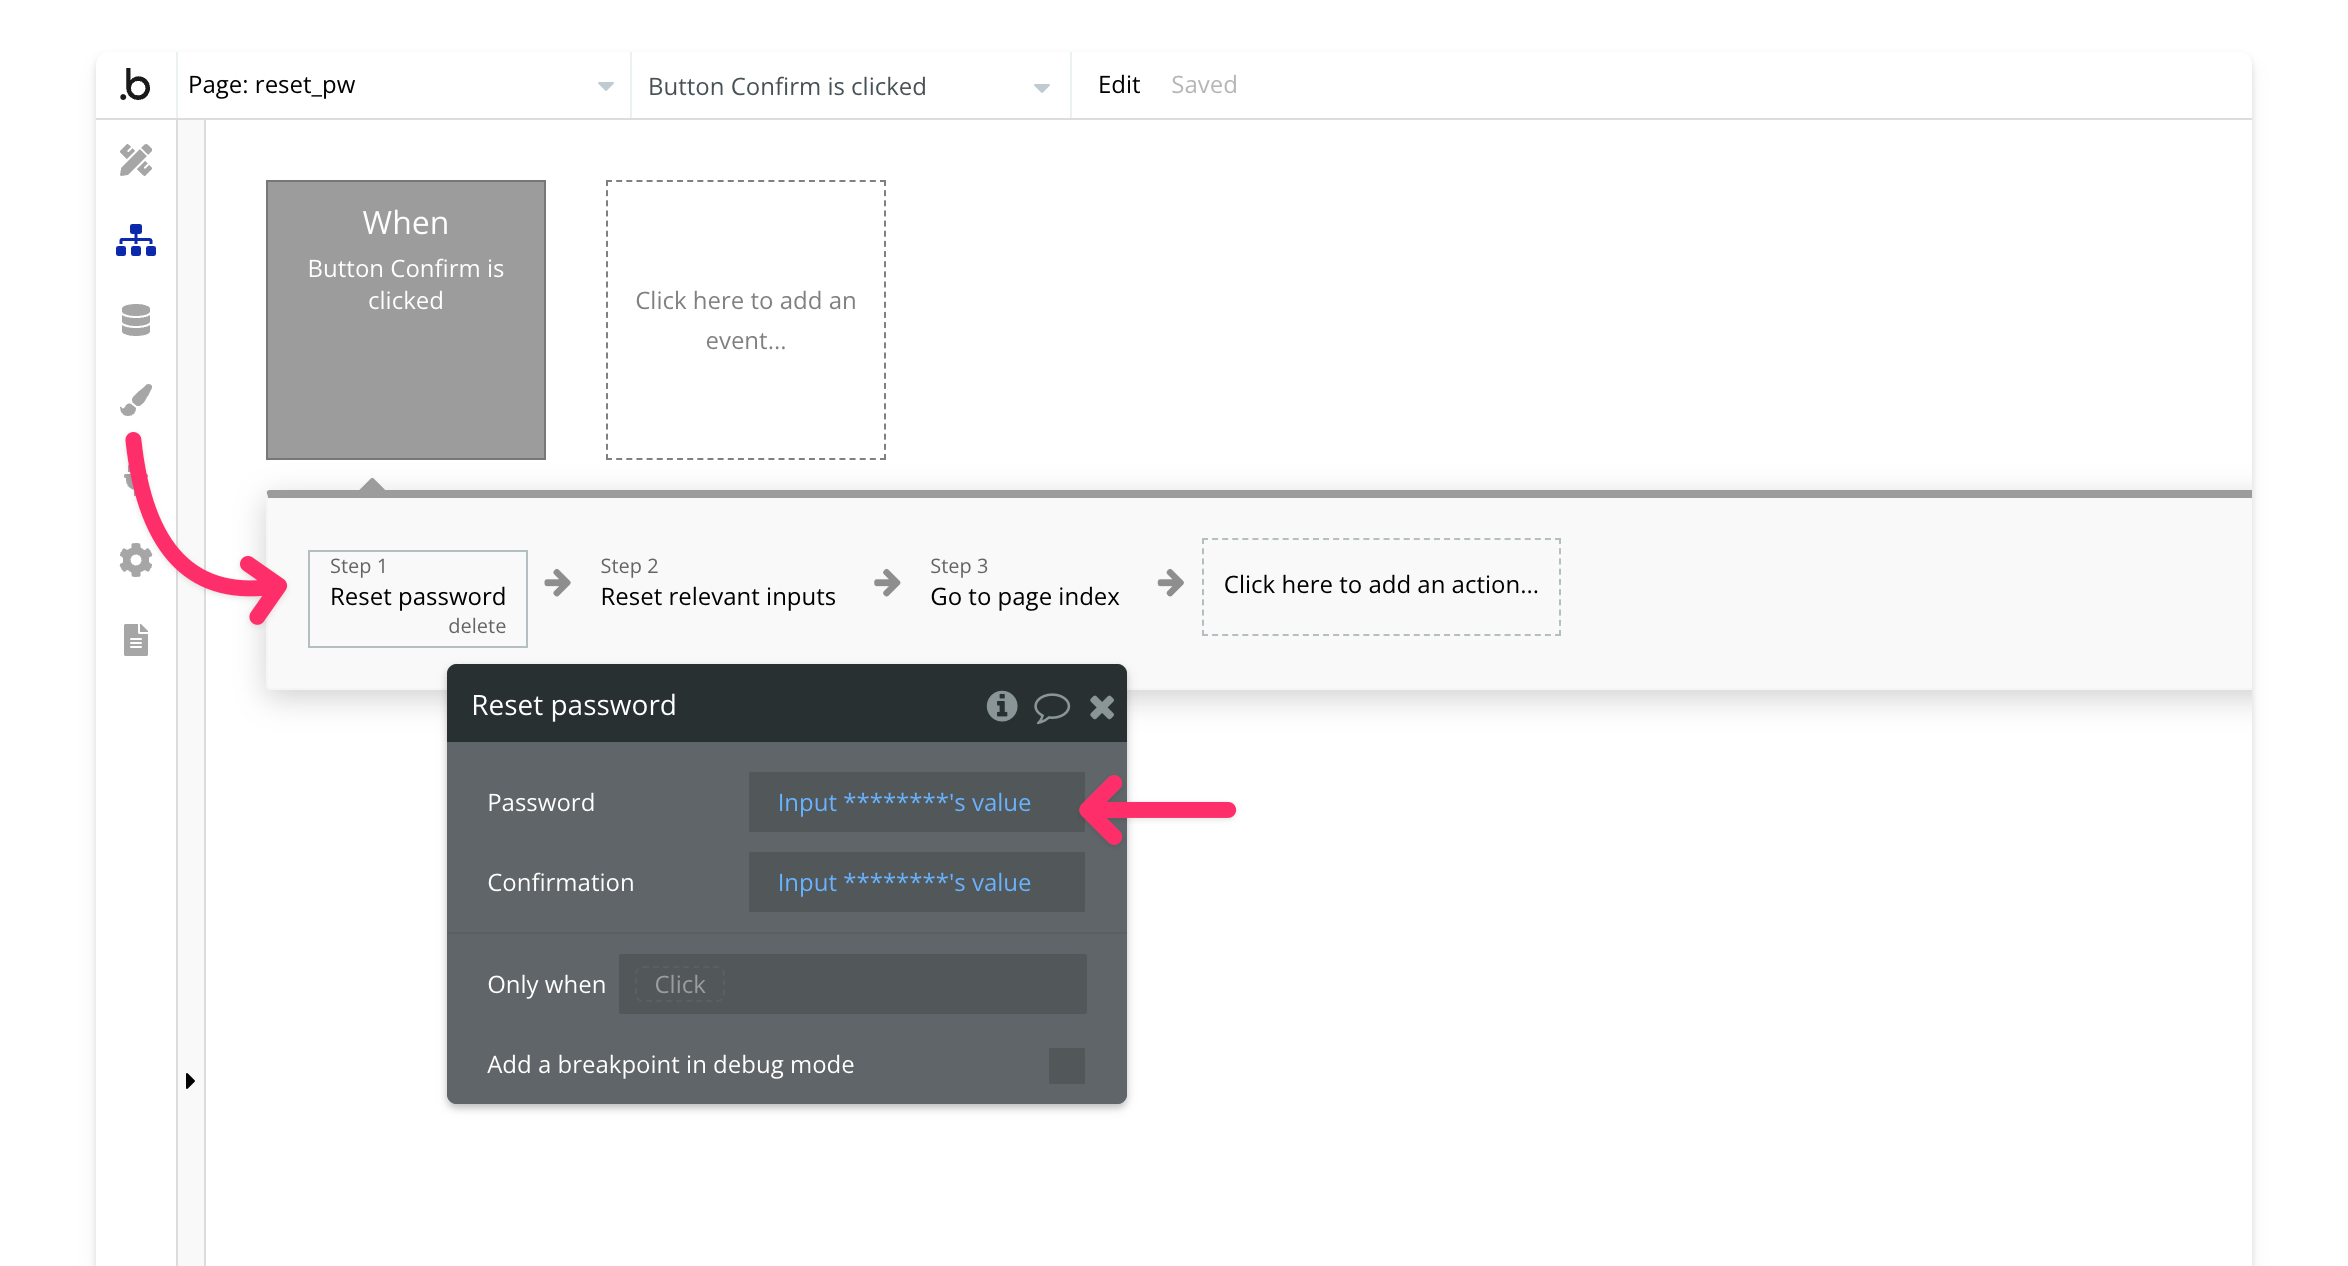Expand the left sidebar arrow
The image size is (2348, 1266).
coord(190,1080)
